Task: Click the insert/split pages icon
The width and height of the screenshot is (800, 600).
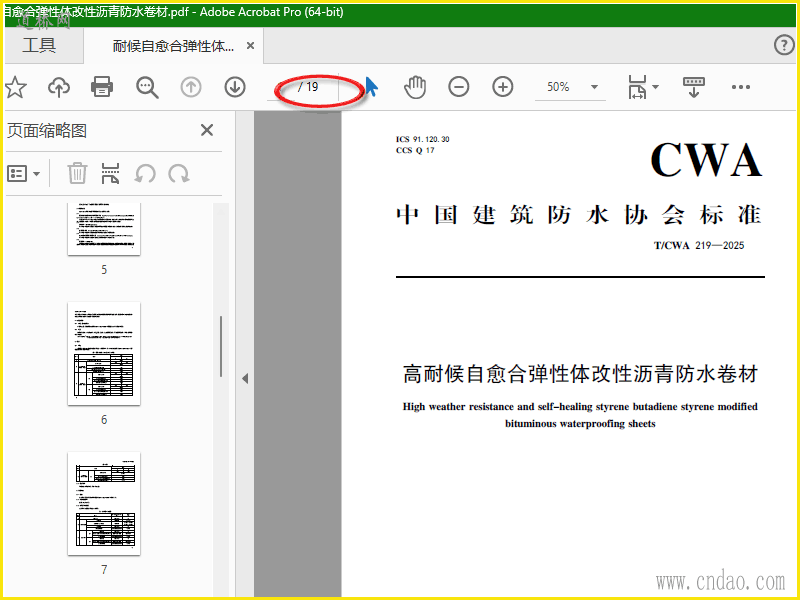Action: [x=110, y=173]
